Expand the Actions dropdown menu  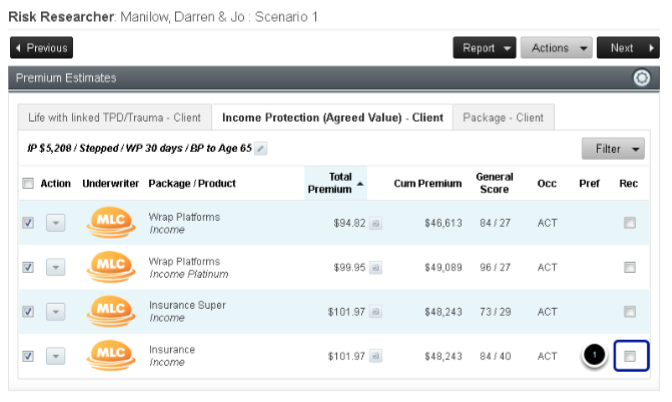point(556,48)
